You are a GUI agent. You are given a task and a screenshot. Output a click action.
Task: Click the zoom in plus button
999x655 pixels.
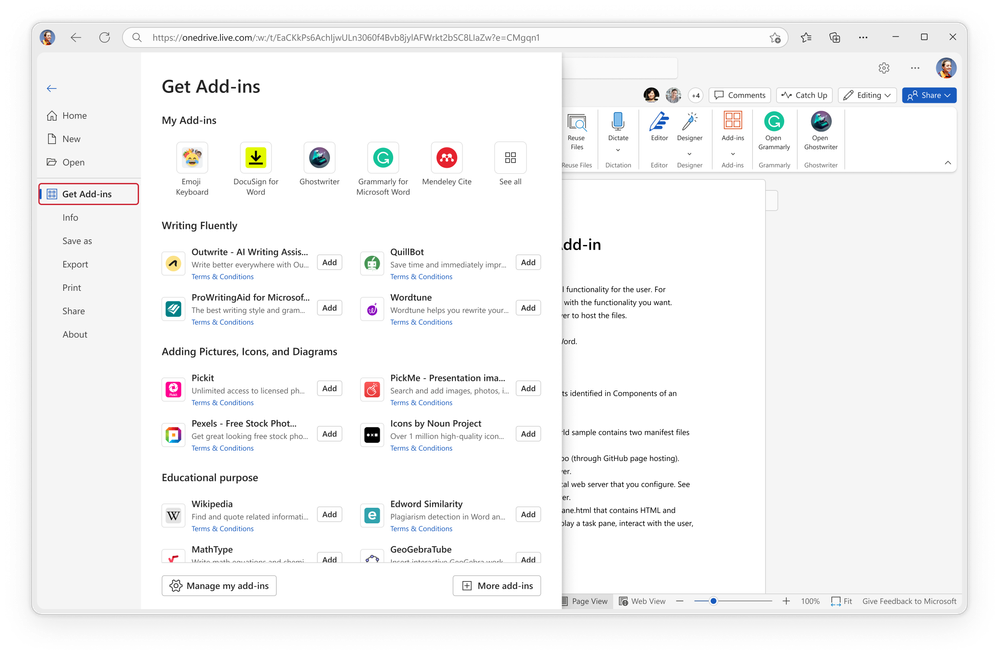click(786, 601)
